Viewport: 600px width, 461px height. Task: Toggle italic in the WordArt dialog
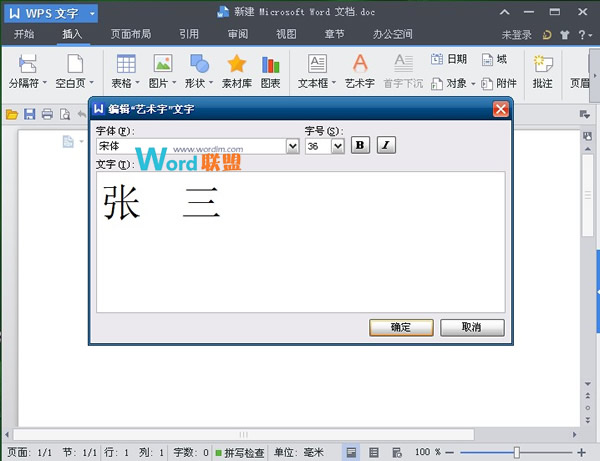click(x=386, y=146)
